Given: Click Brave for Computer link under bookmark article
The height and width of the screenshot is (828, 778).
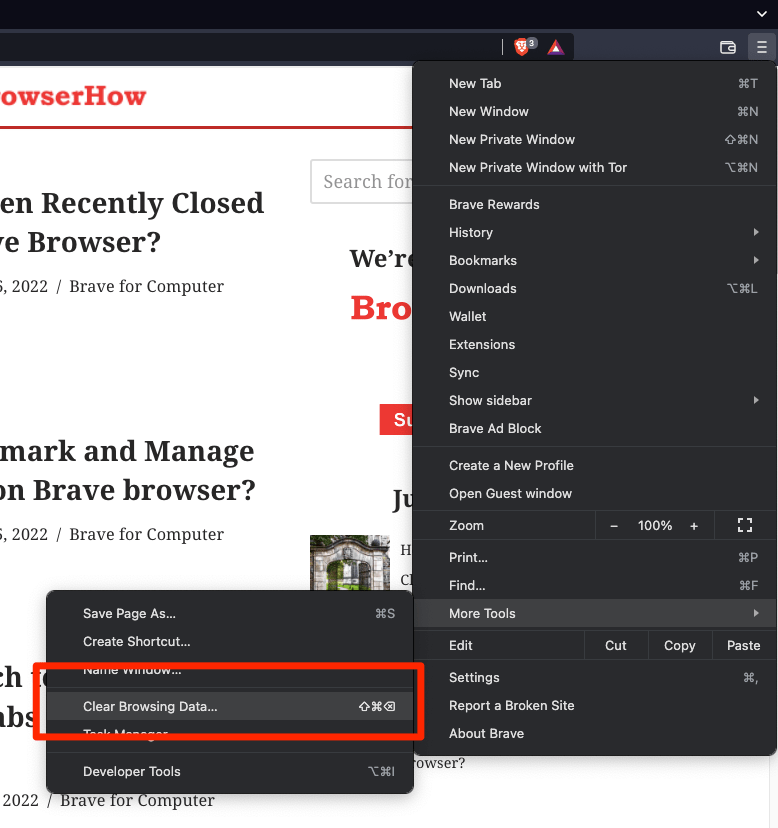Looking at the screenshot, I should [146, 534].
